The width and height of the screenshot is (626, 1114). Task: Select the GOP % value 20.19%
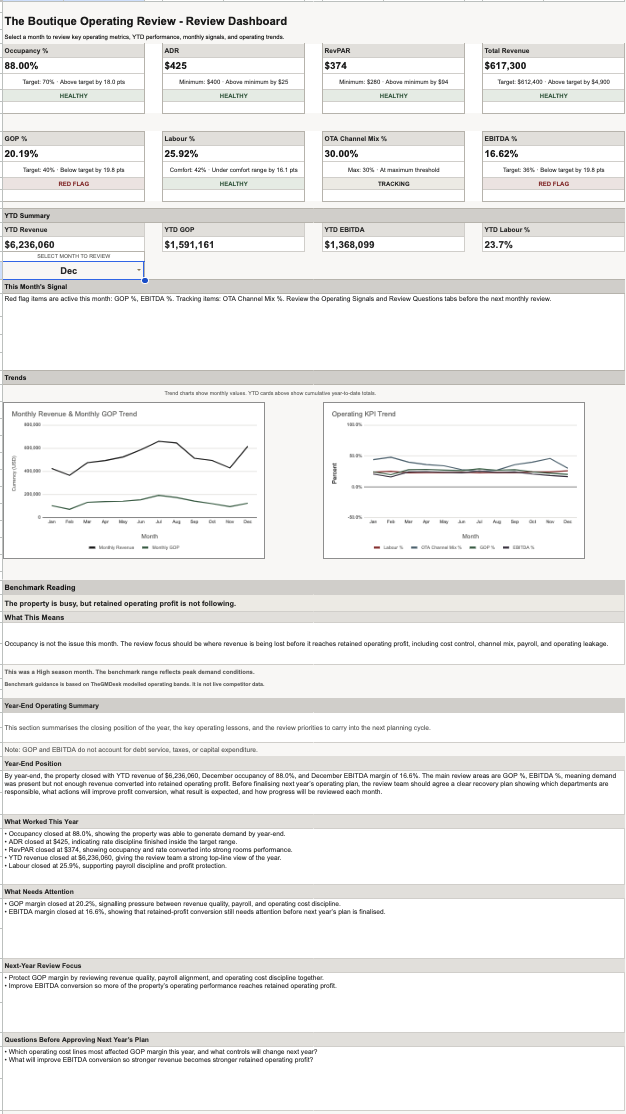tap(74, 153)
